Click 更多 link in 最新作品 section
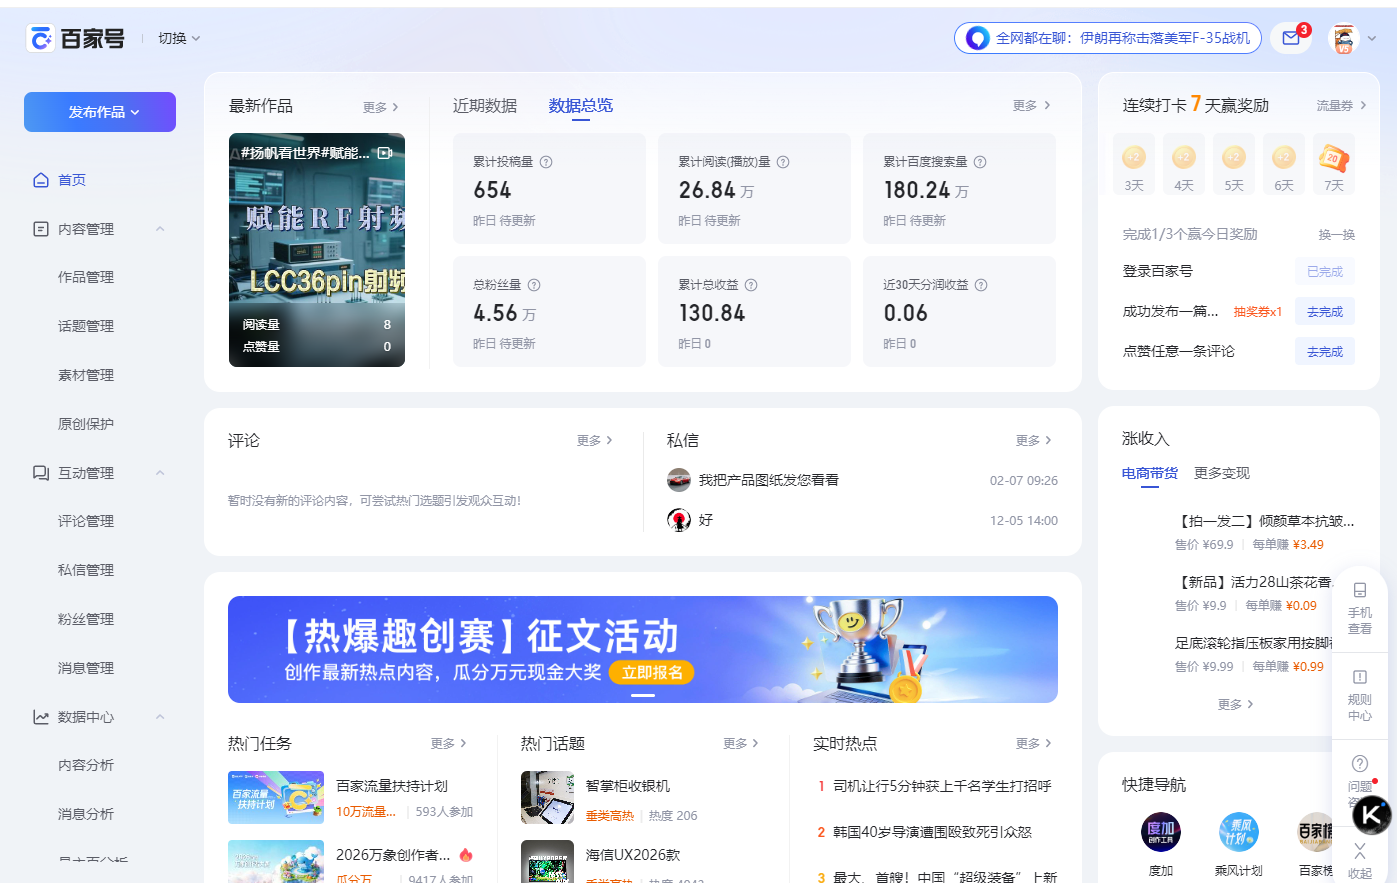This screenshot has height=883, width=1397. (381, 107)
